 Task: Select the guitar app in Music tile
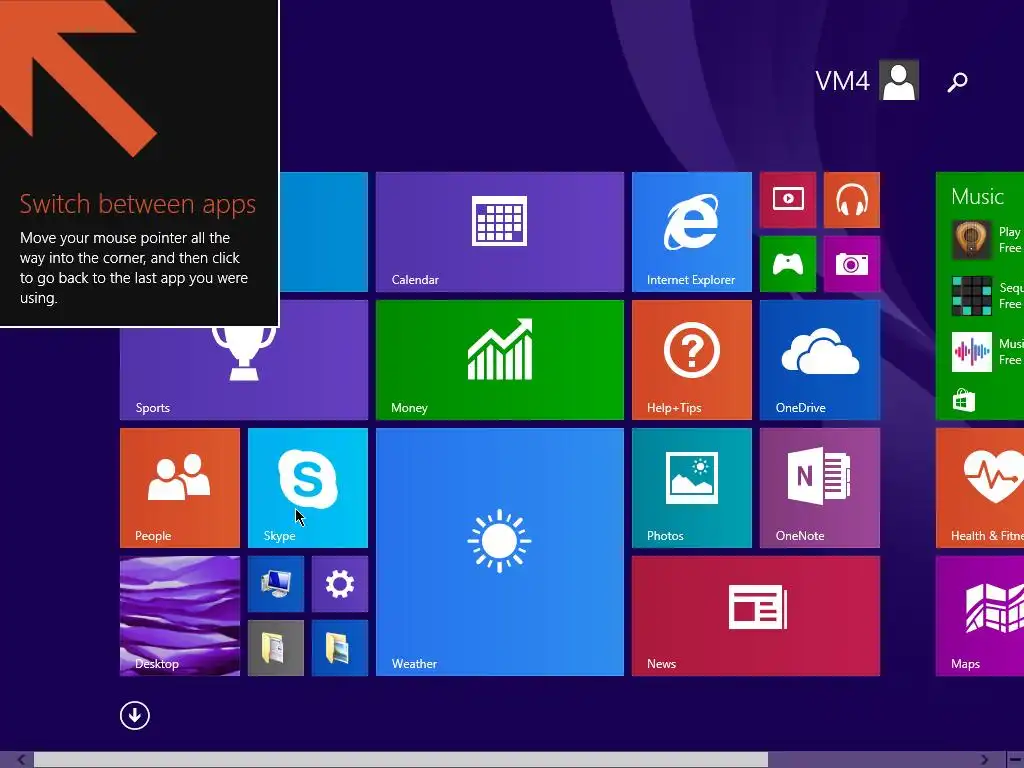coord(972,240)
